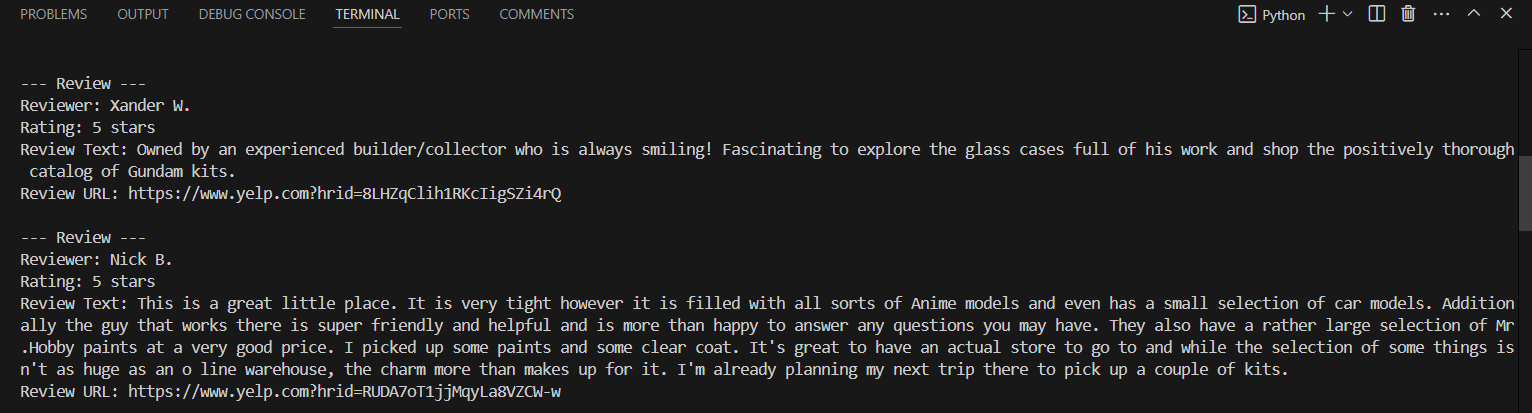Click the 'Reviewer: Nick B.' line
Viewport: 1532px width, 413px height.
click(x=97, y=260)
